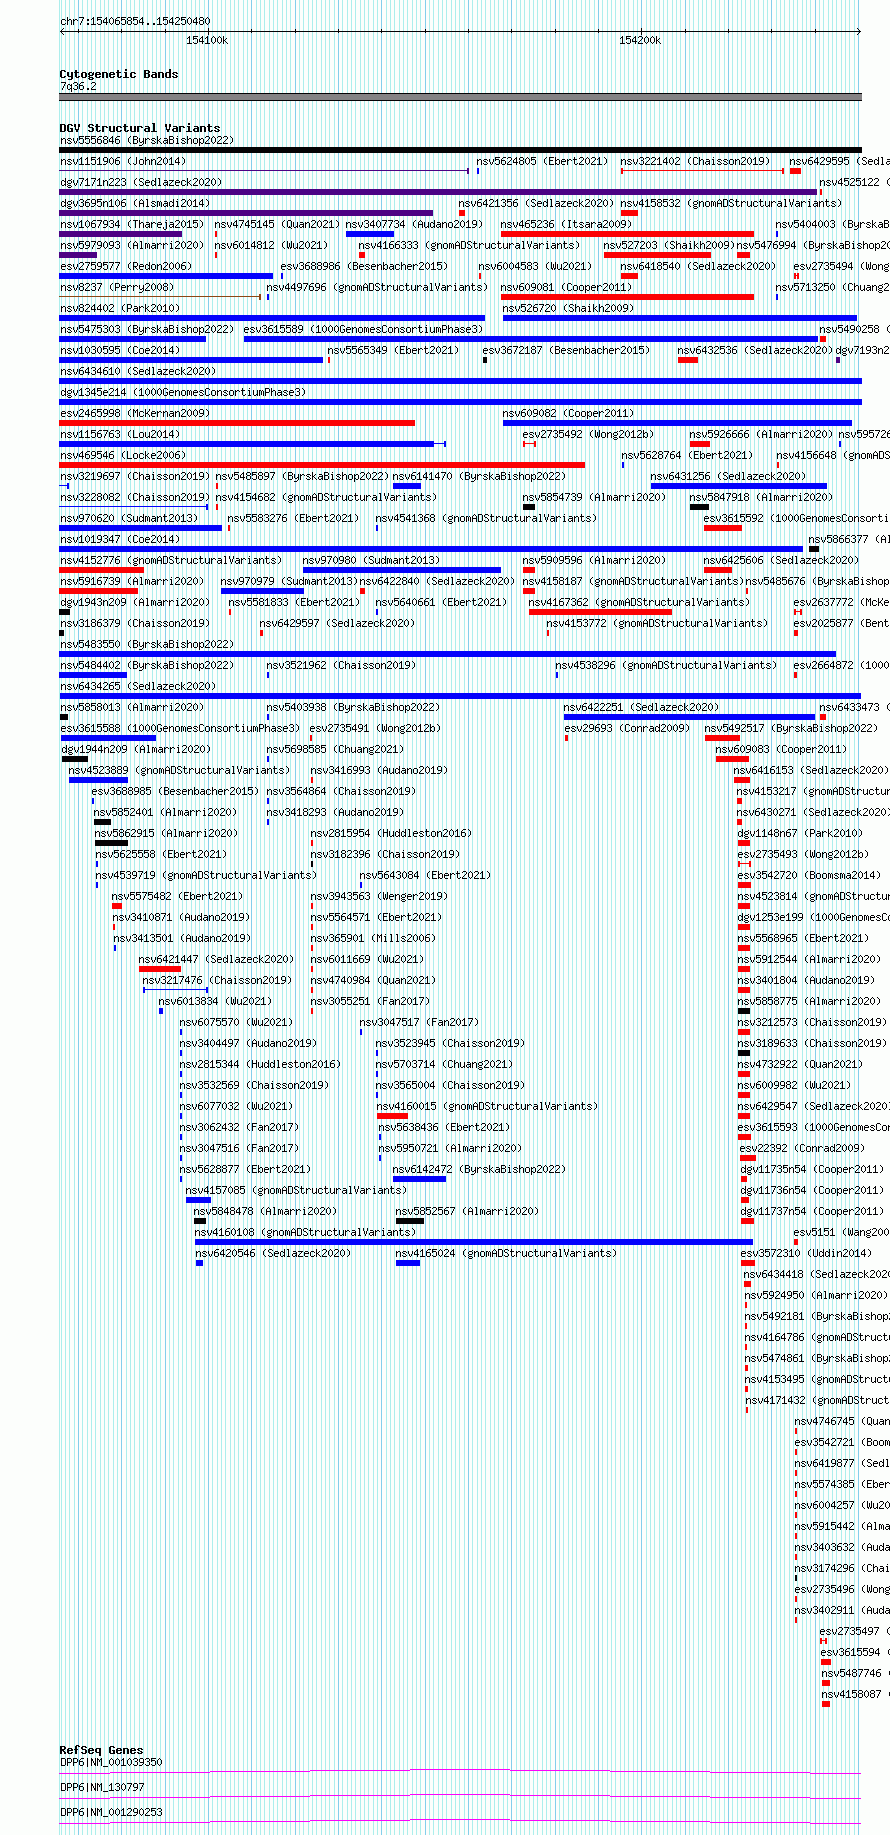Click the esv29693 (Conrad2009) label

(x=627, y=728)
